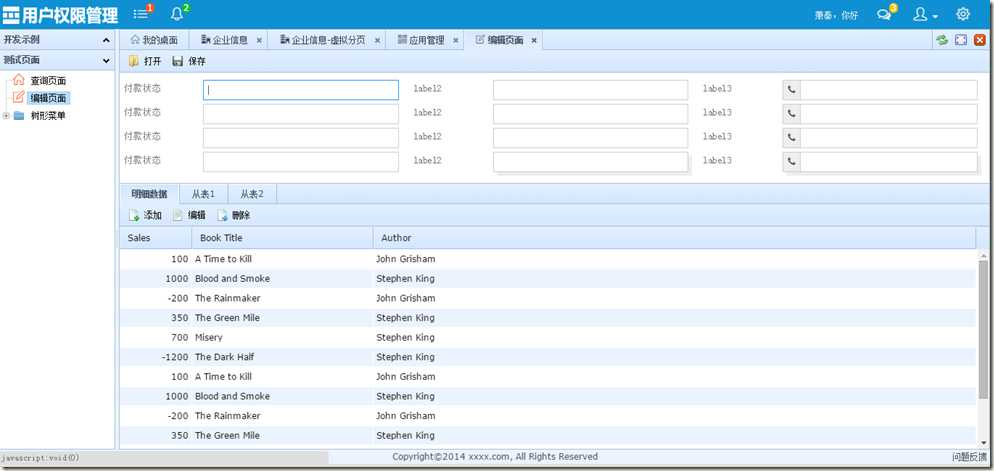The width and height of the screenshot is (994, 471).
Task: Focus the first-row label2 input field
Action: click(x=590, y=90)
